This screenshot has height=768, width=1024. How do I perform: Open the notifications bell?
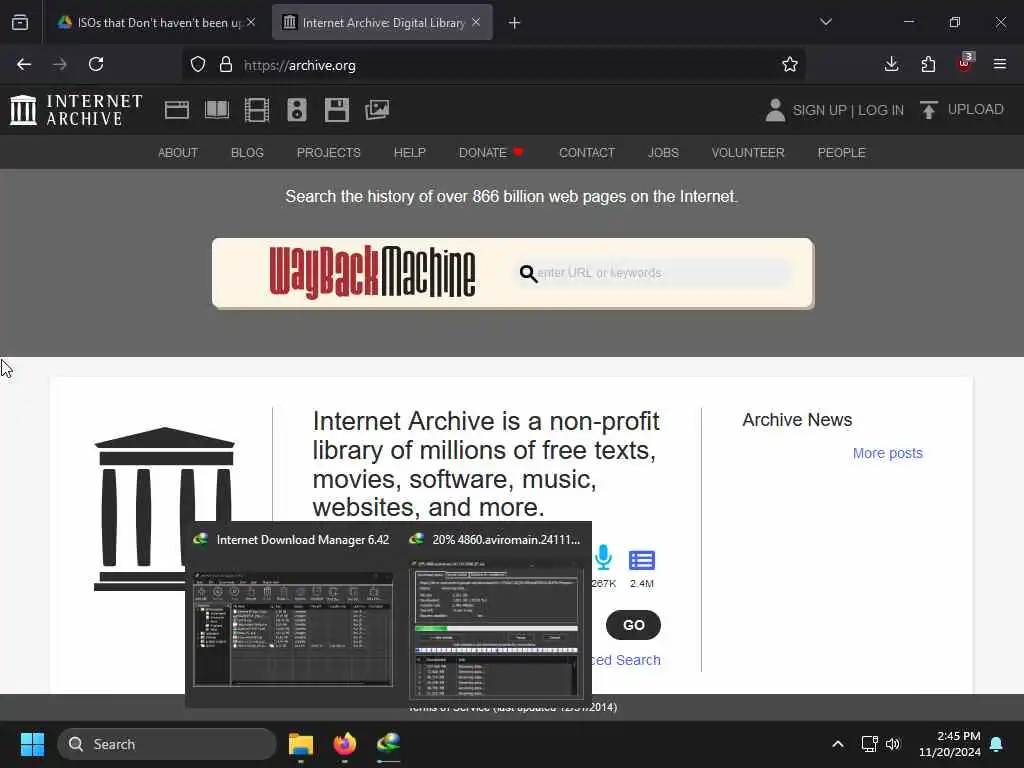[997, 744]
